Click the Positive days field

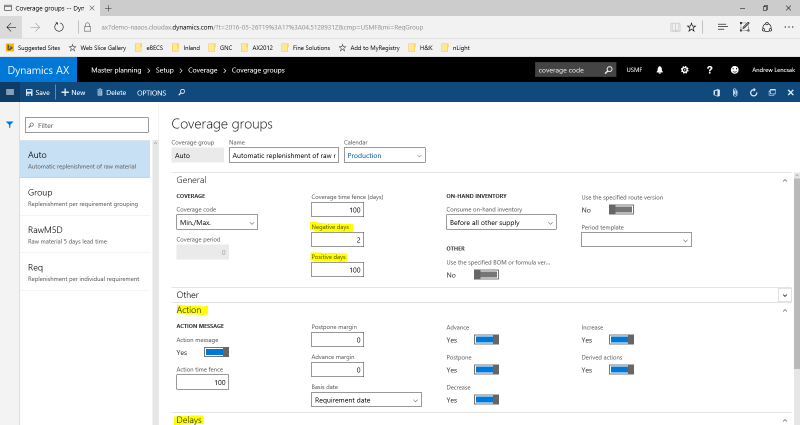click(x=337, y=270)
